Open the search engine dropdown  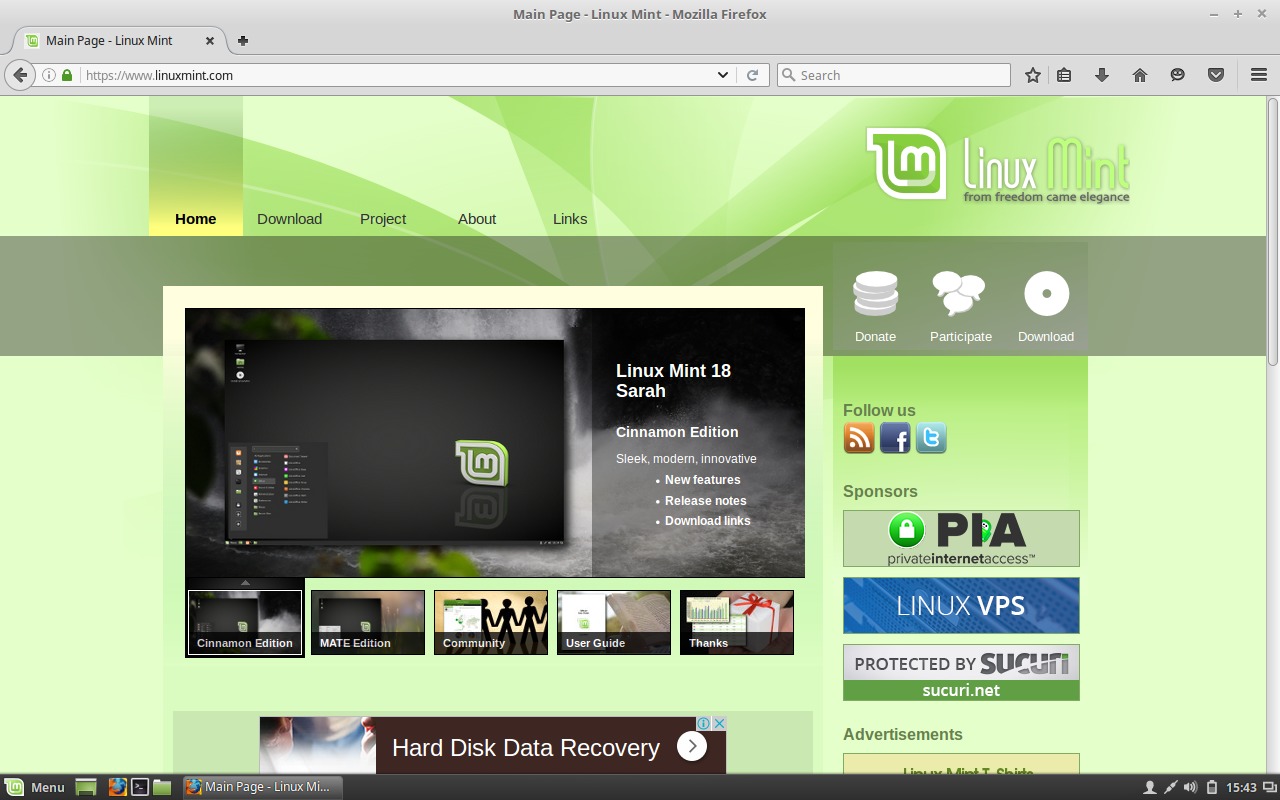[786, 75]
